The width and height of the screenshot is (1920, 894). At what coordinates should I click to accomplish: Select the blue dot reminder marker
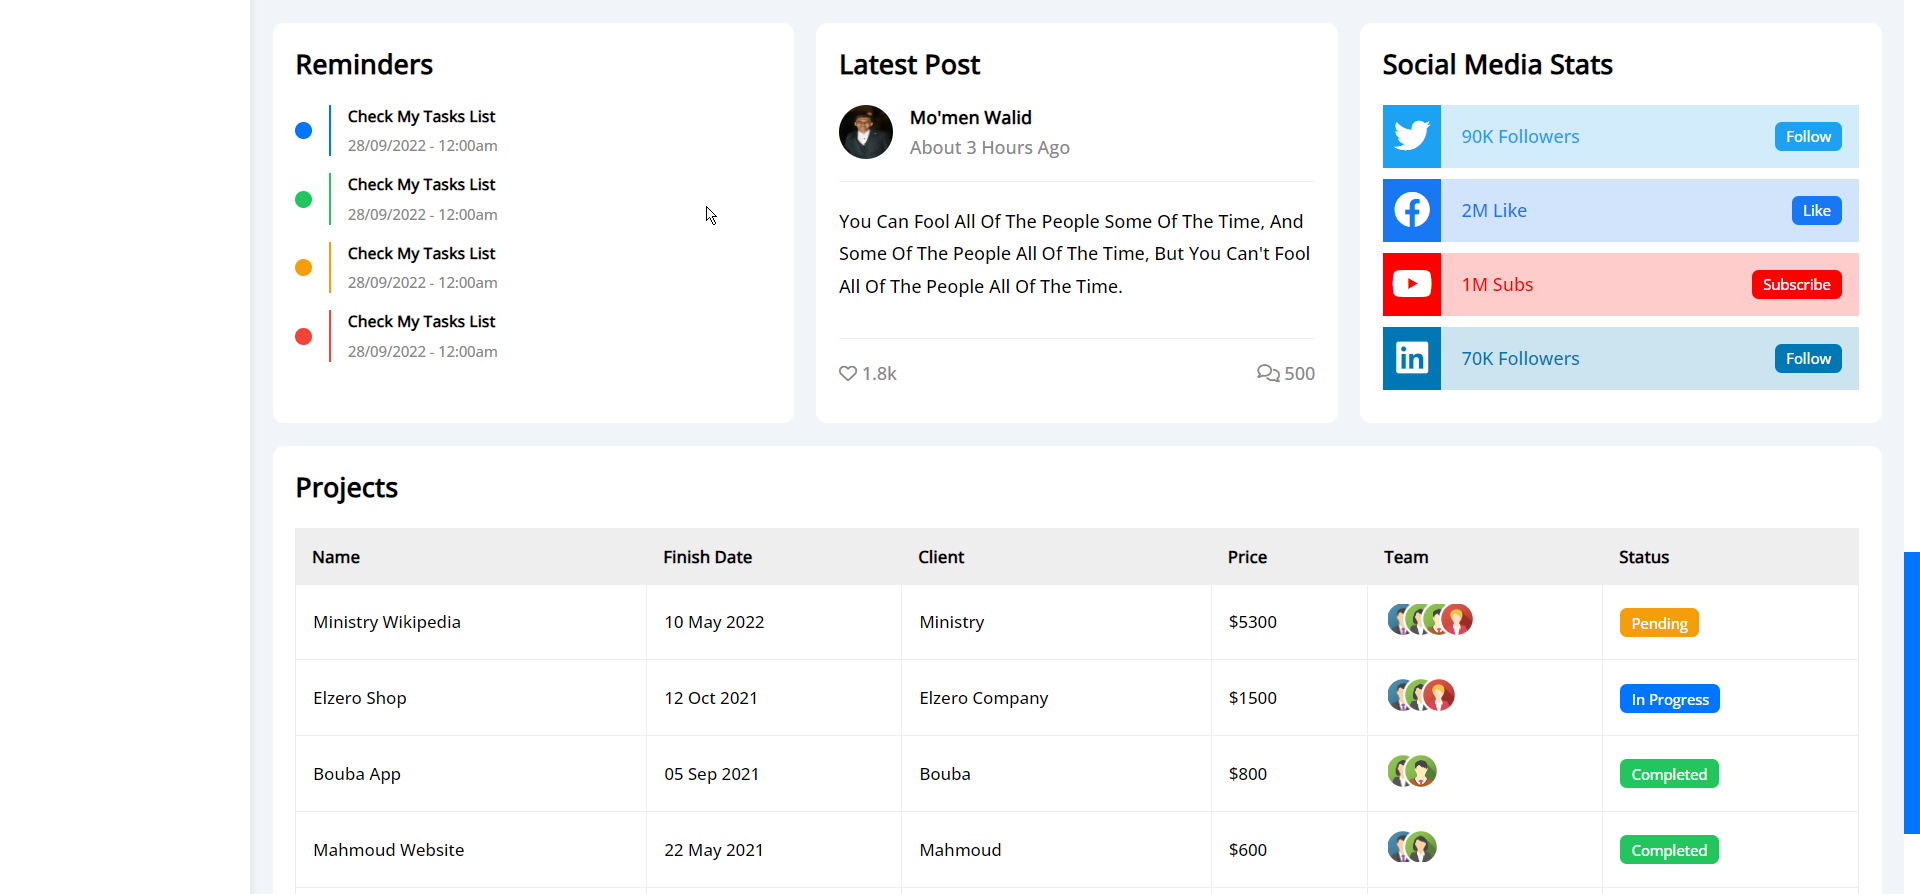(304, 131)
